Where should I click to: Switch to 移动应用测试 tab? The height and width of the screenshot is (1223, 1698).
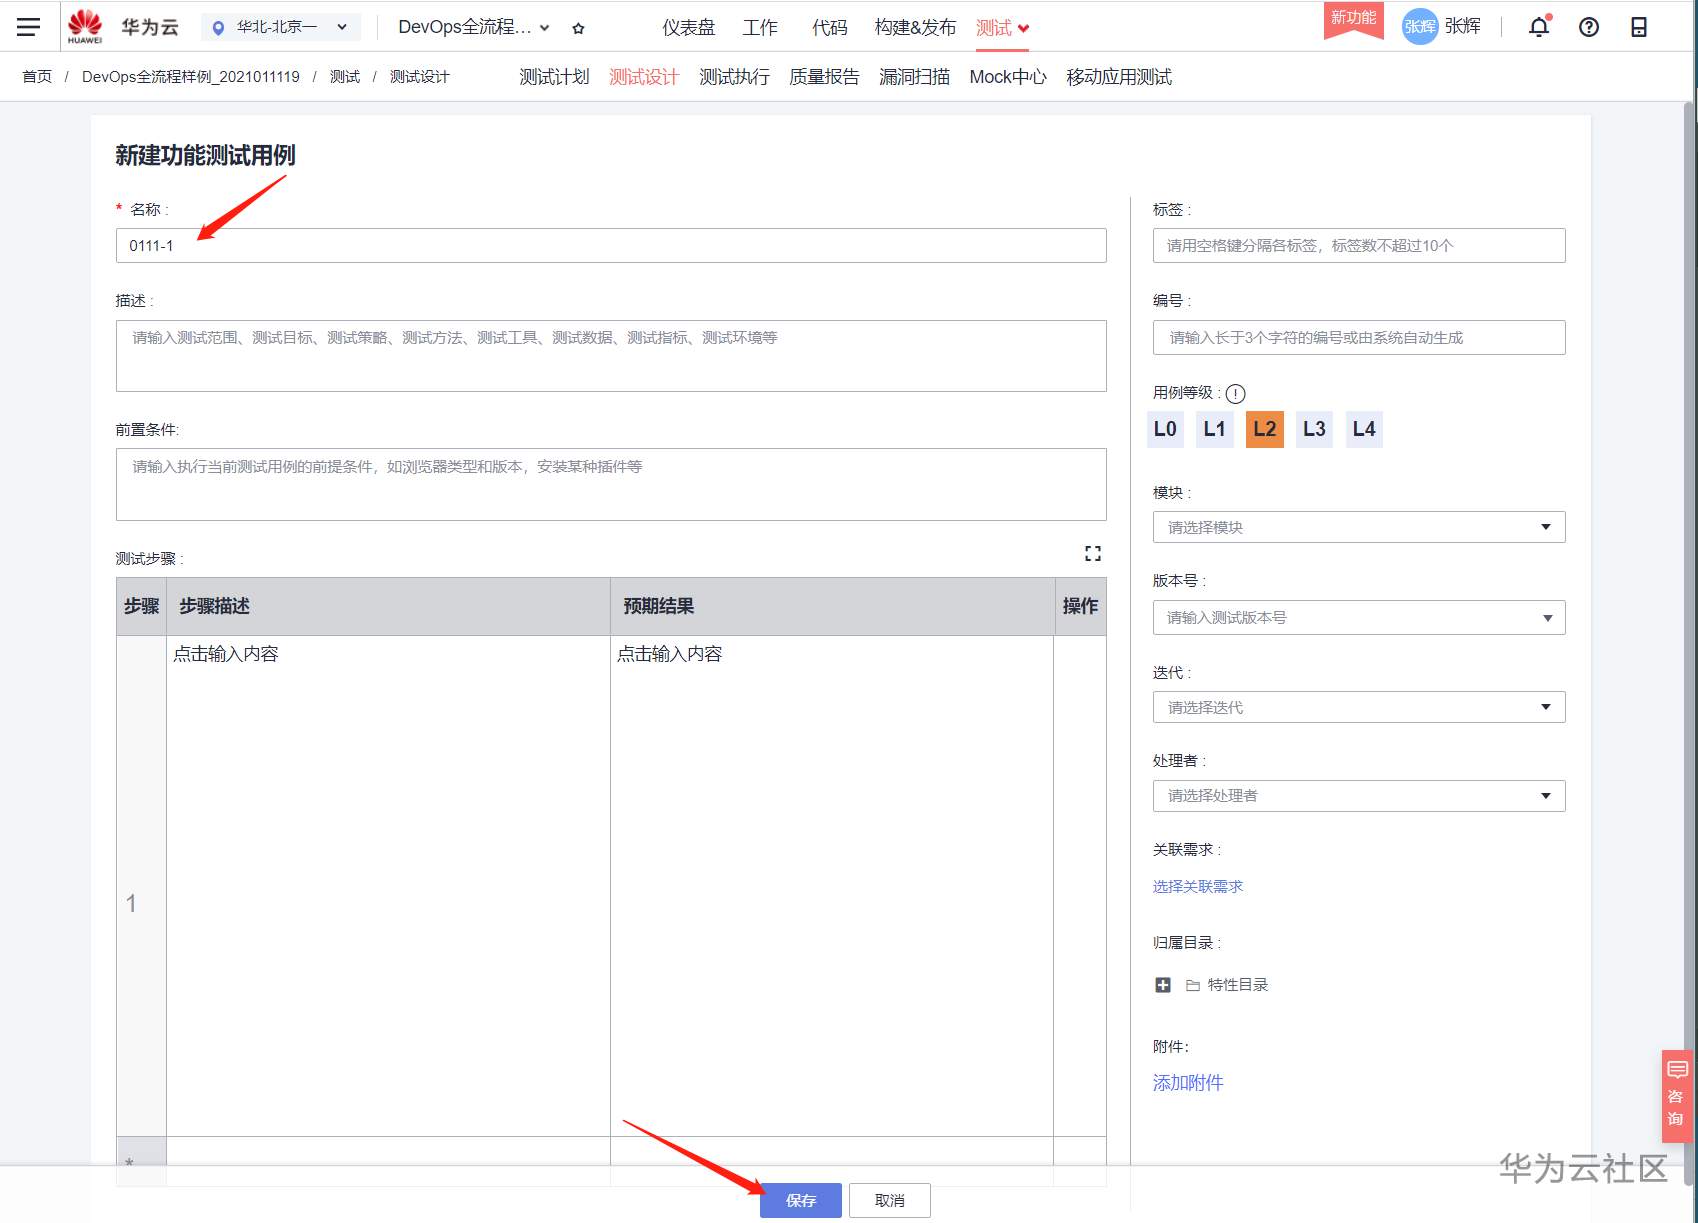coord(1119,77)
